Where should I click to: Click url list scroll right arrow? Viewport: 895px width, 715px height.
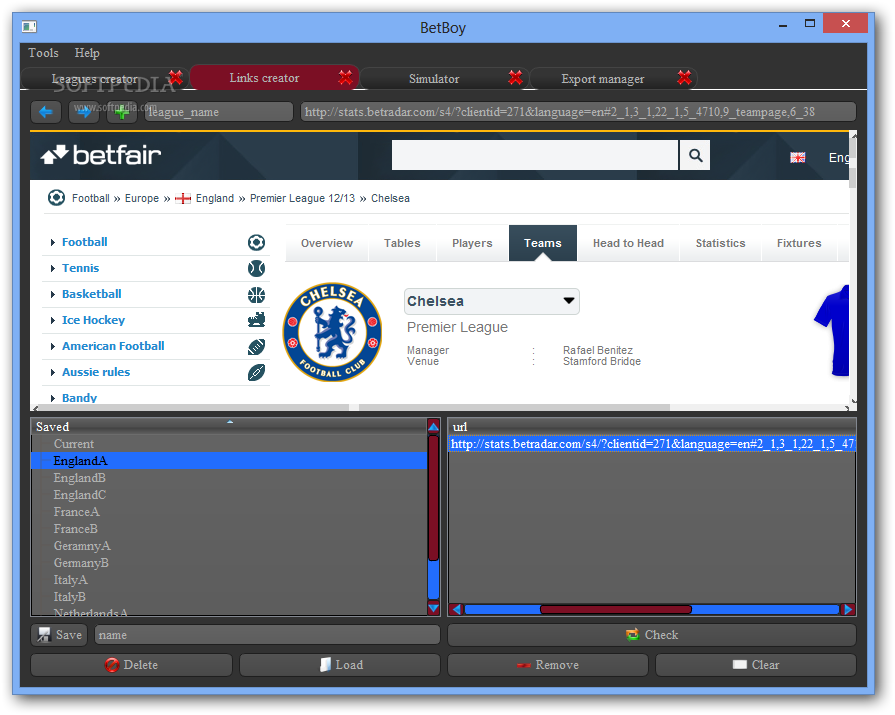point(848,609)
